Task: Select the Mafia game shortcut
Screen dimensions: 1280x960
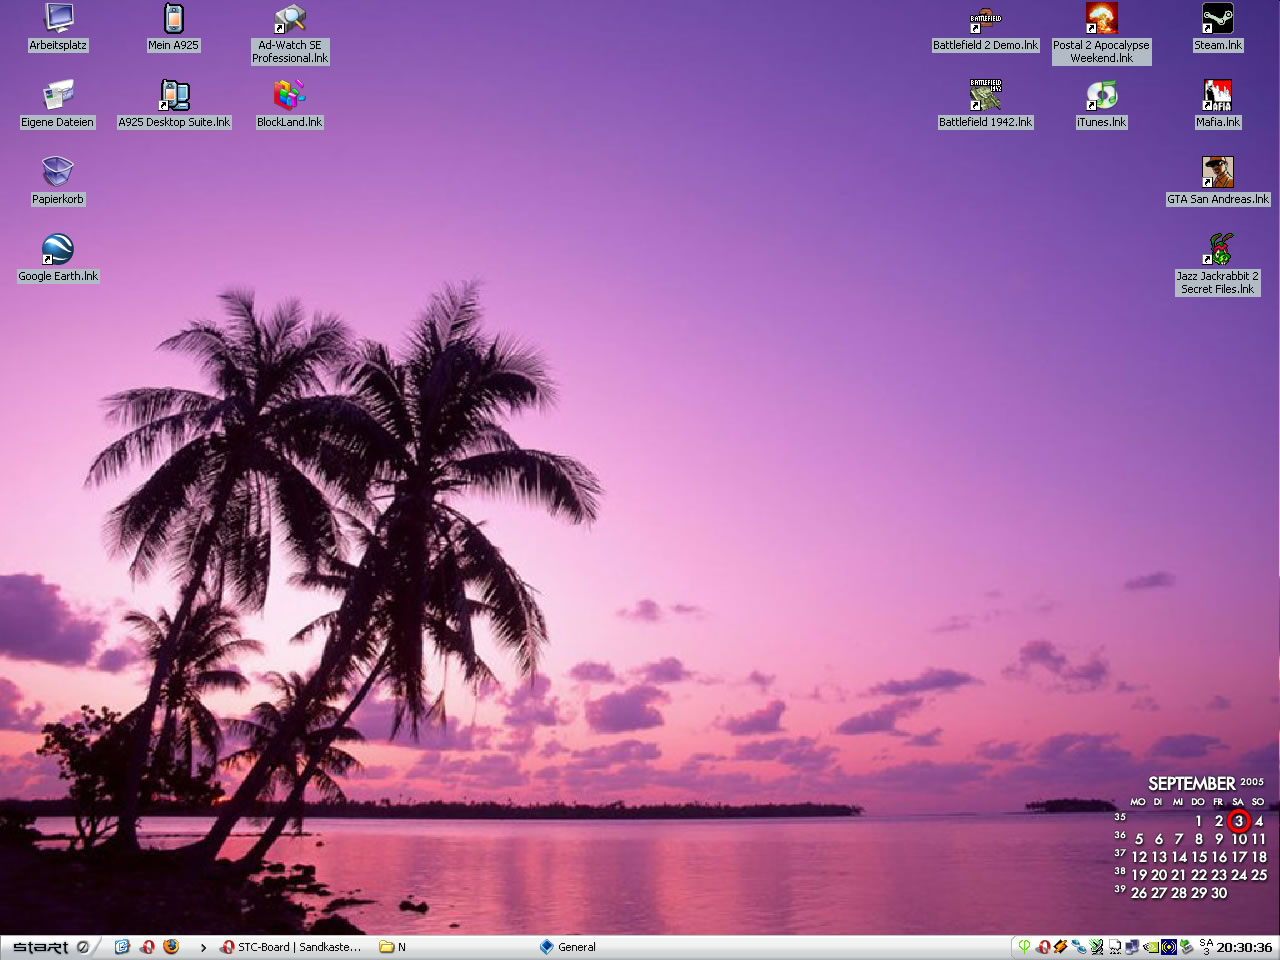Action: pyautogui.click(x=1217, y=96)
